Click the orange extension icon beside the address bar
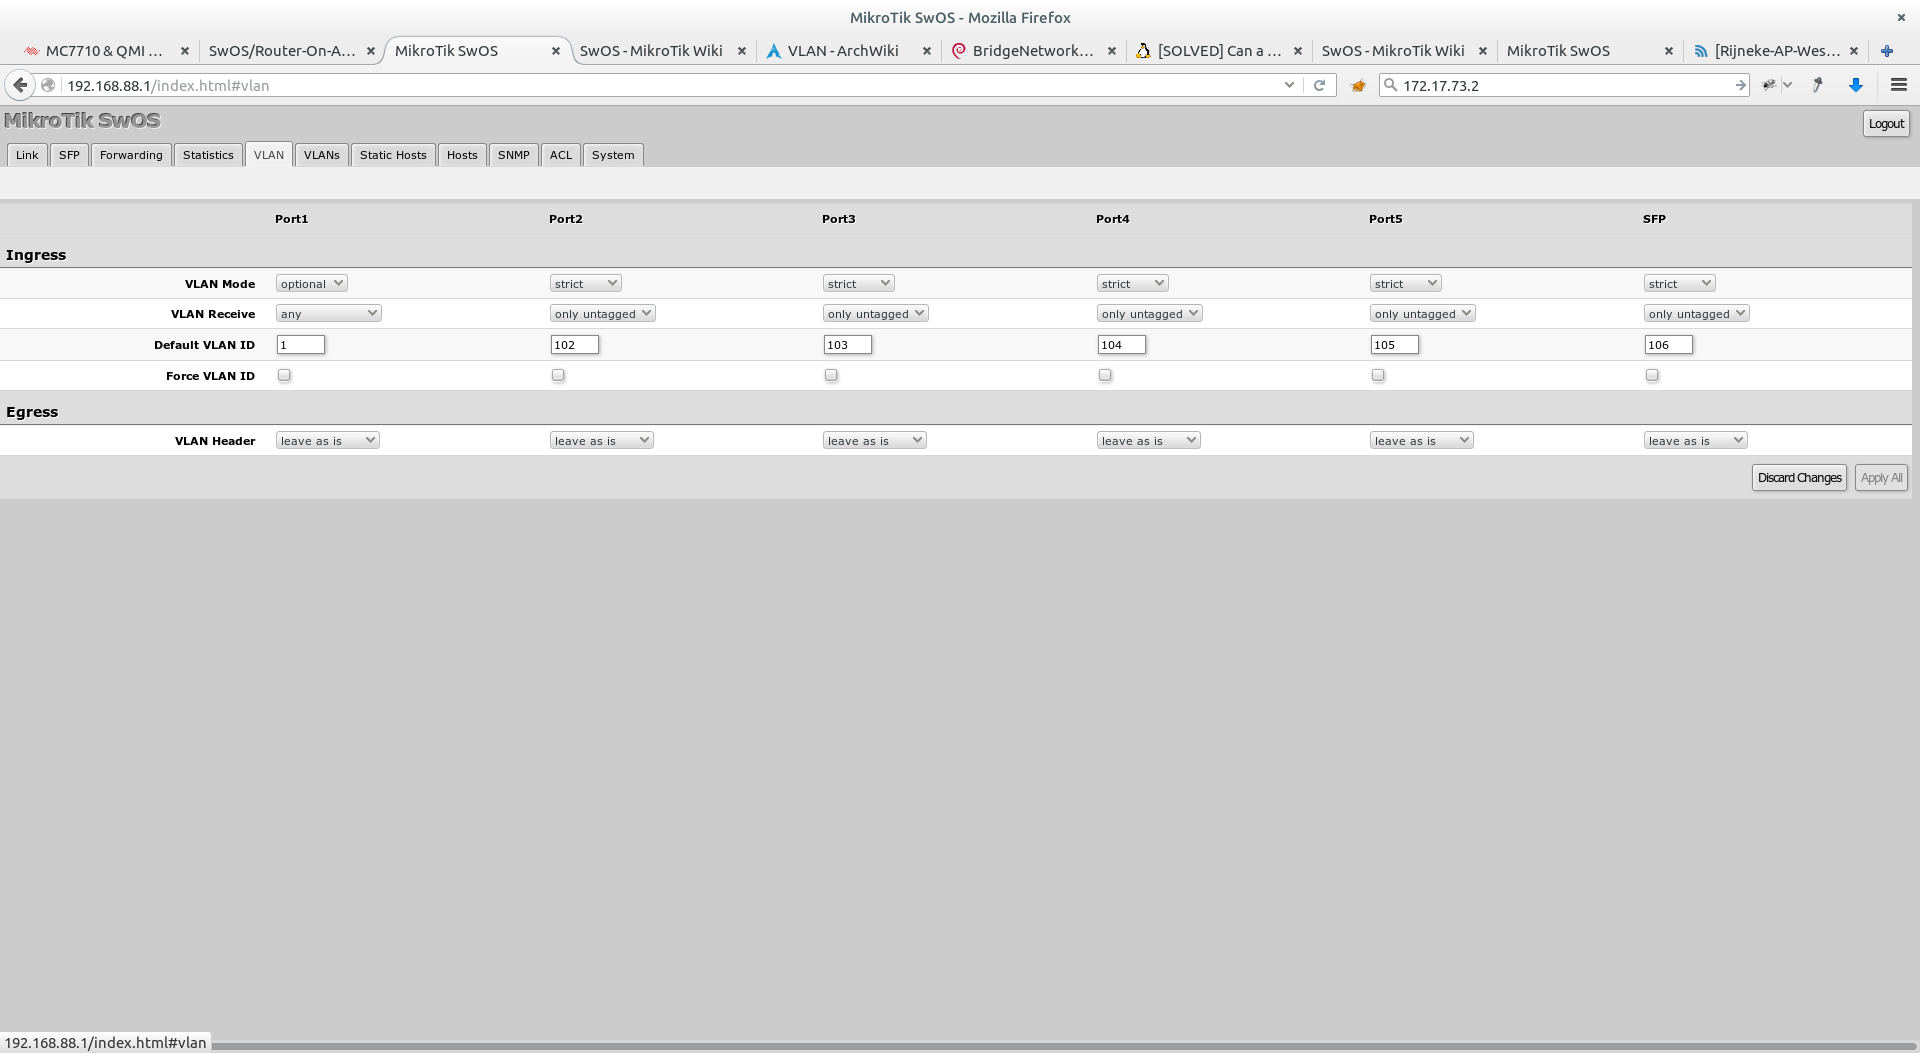 (x=1358, y=86)
